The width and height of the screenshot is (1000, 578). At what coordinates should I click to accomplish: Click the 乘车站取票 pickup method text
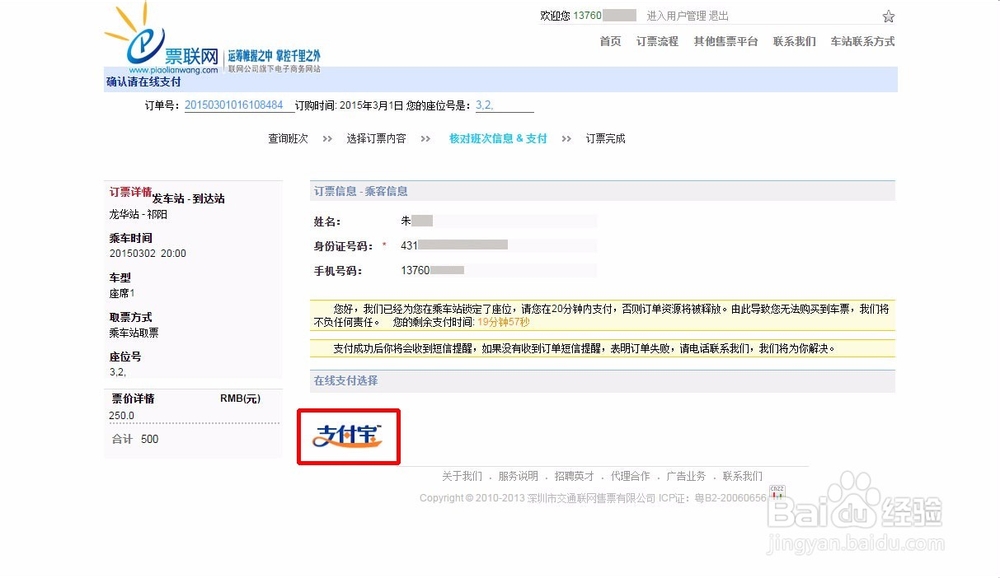click(134, 333)
